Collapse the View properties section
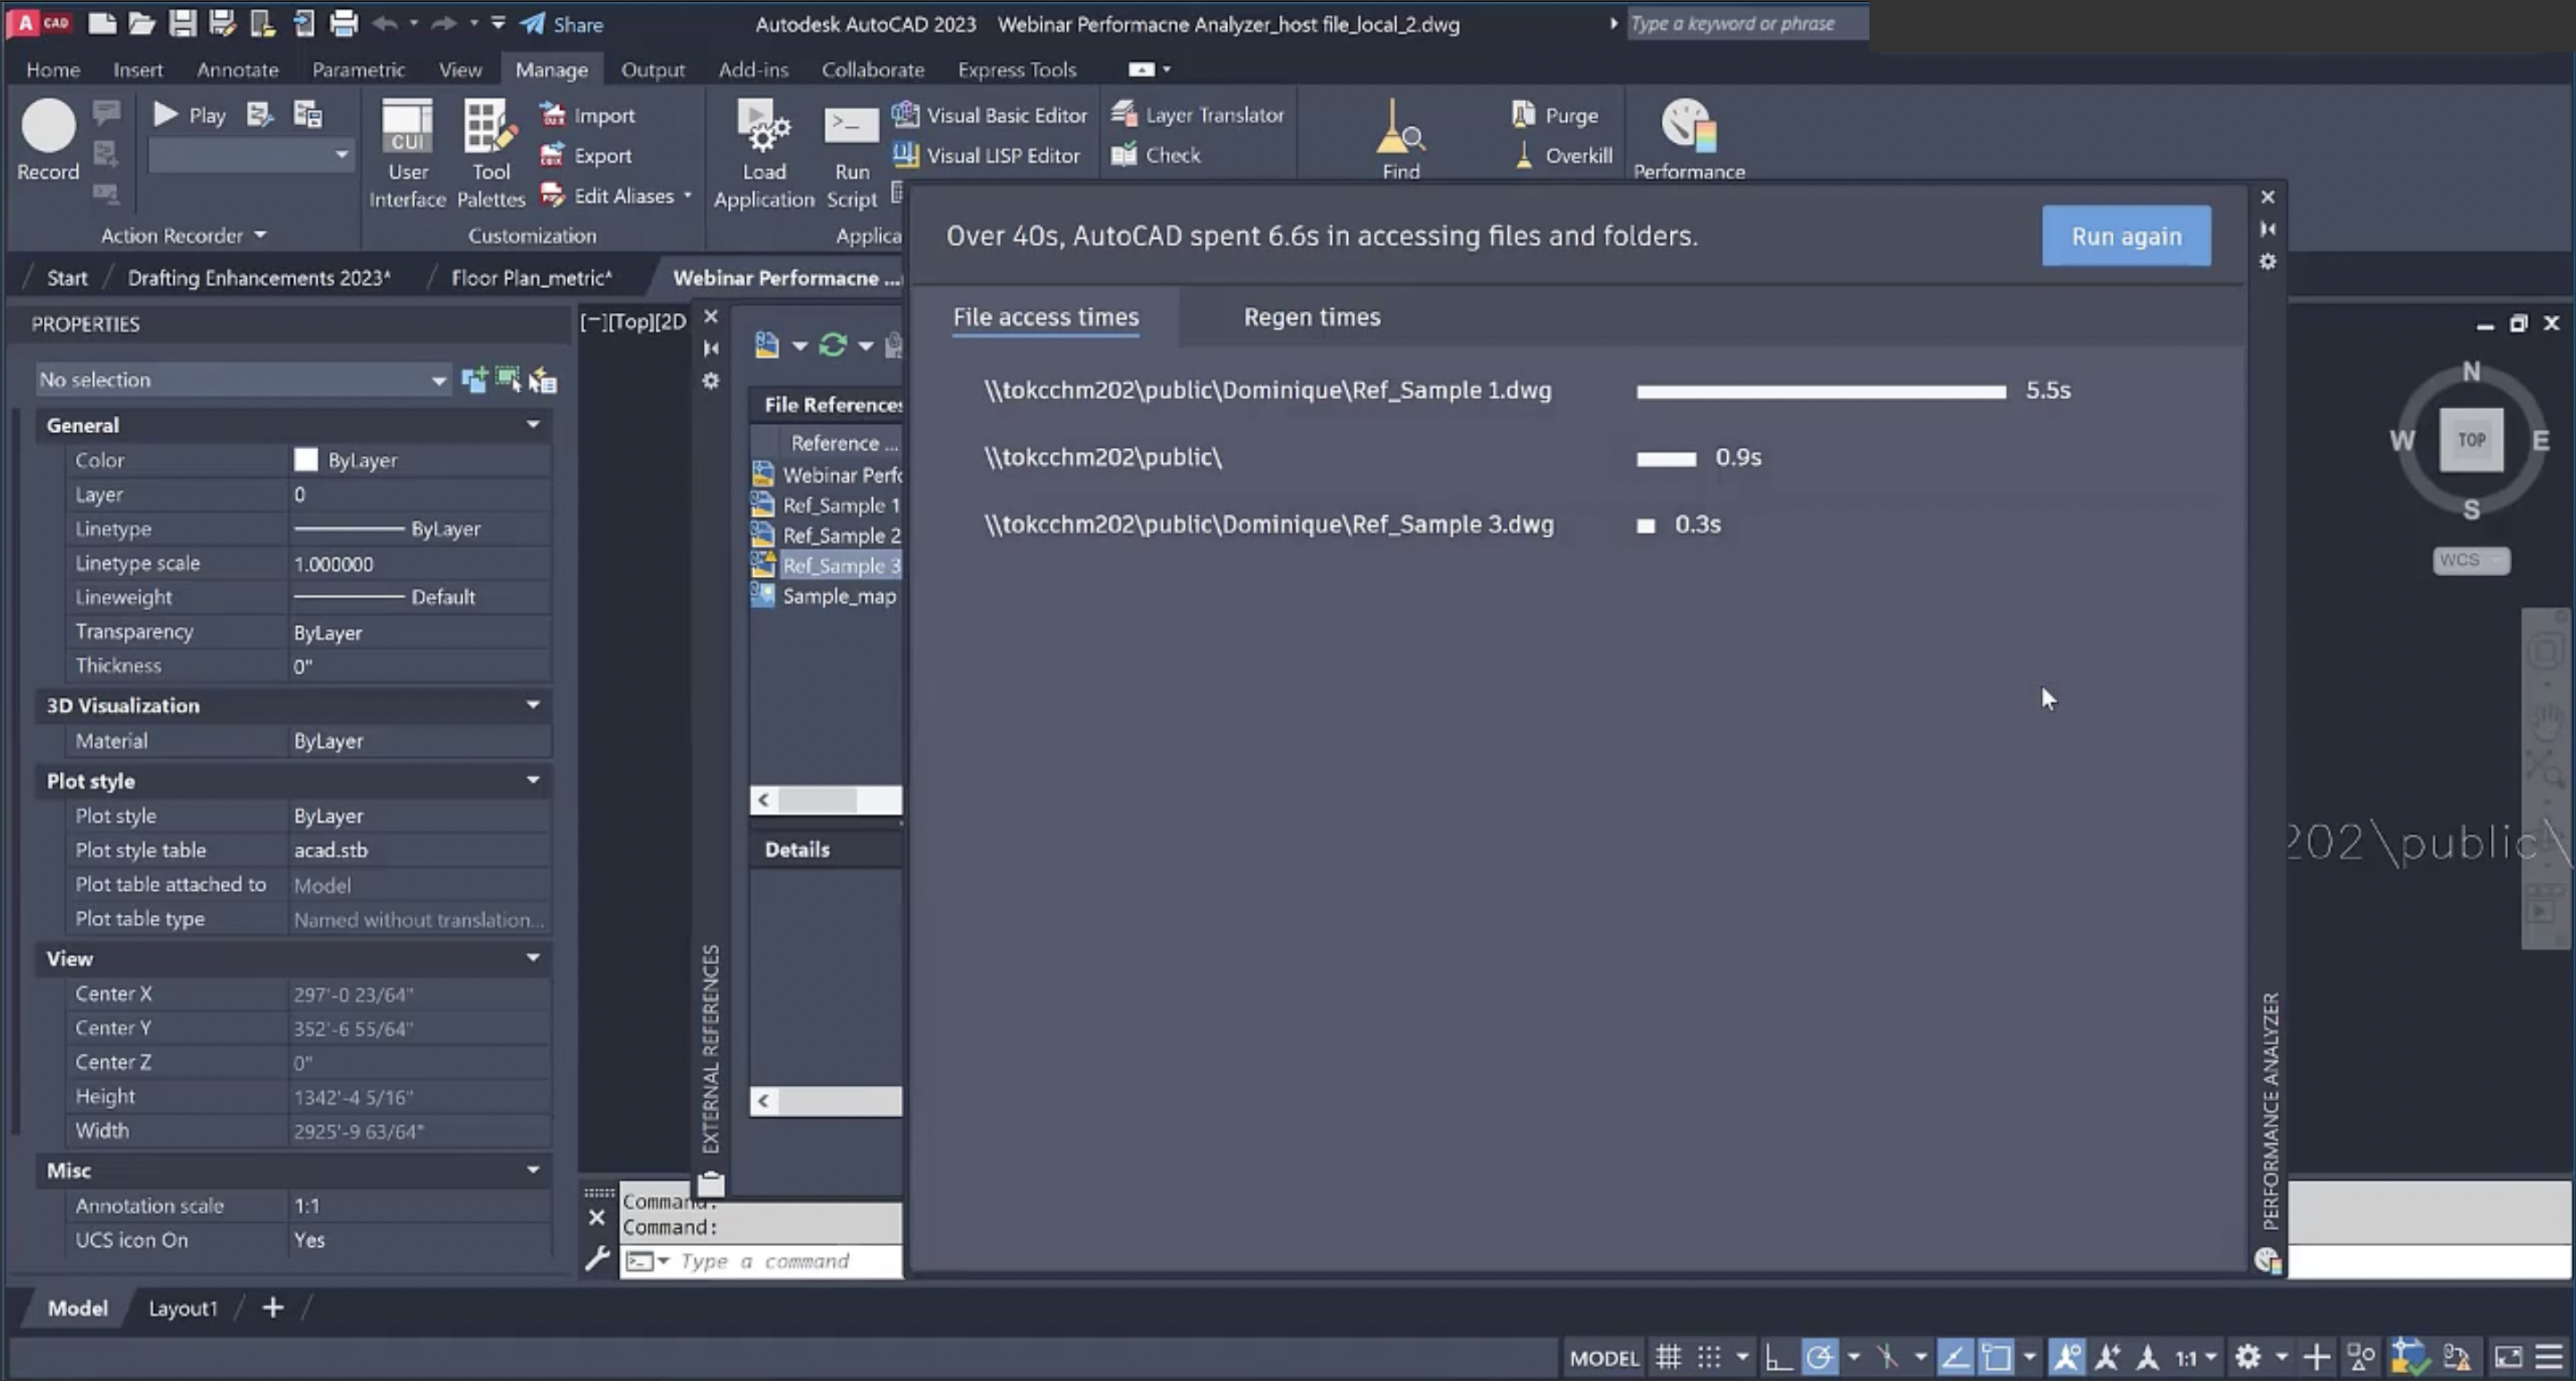 [x=533, y=958]
